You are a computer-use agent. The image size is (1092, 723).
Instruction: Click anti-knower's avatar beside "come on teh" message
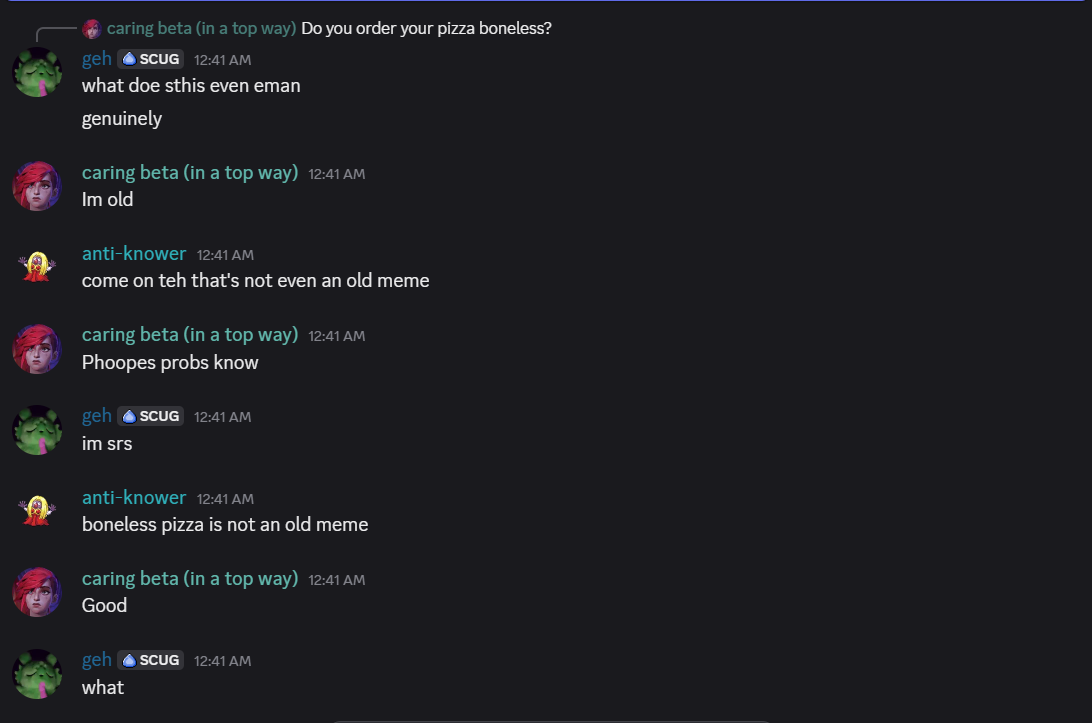pos(37,267)
